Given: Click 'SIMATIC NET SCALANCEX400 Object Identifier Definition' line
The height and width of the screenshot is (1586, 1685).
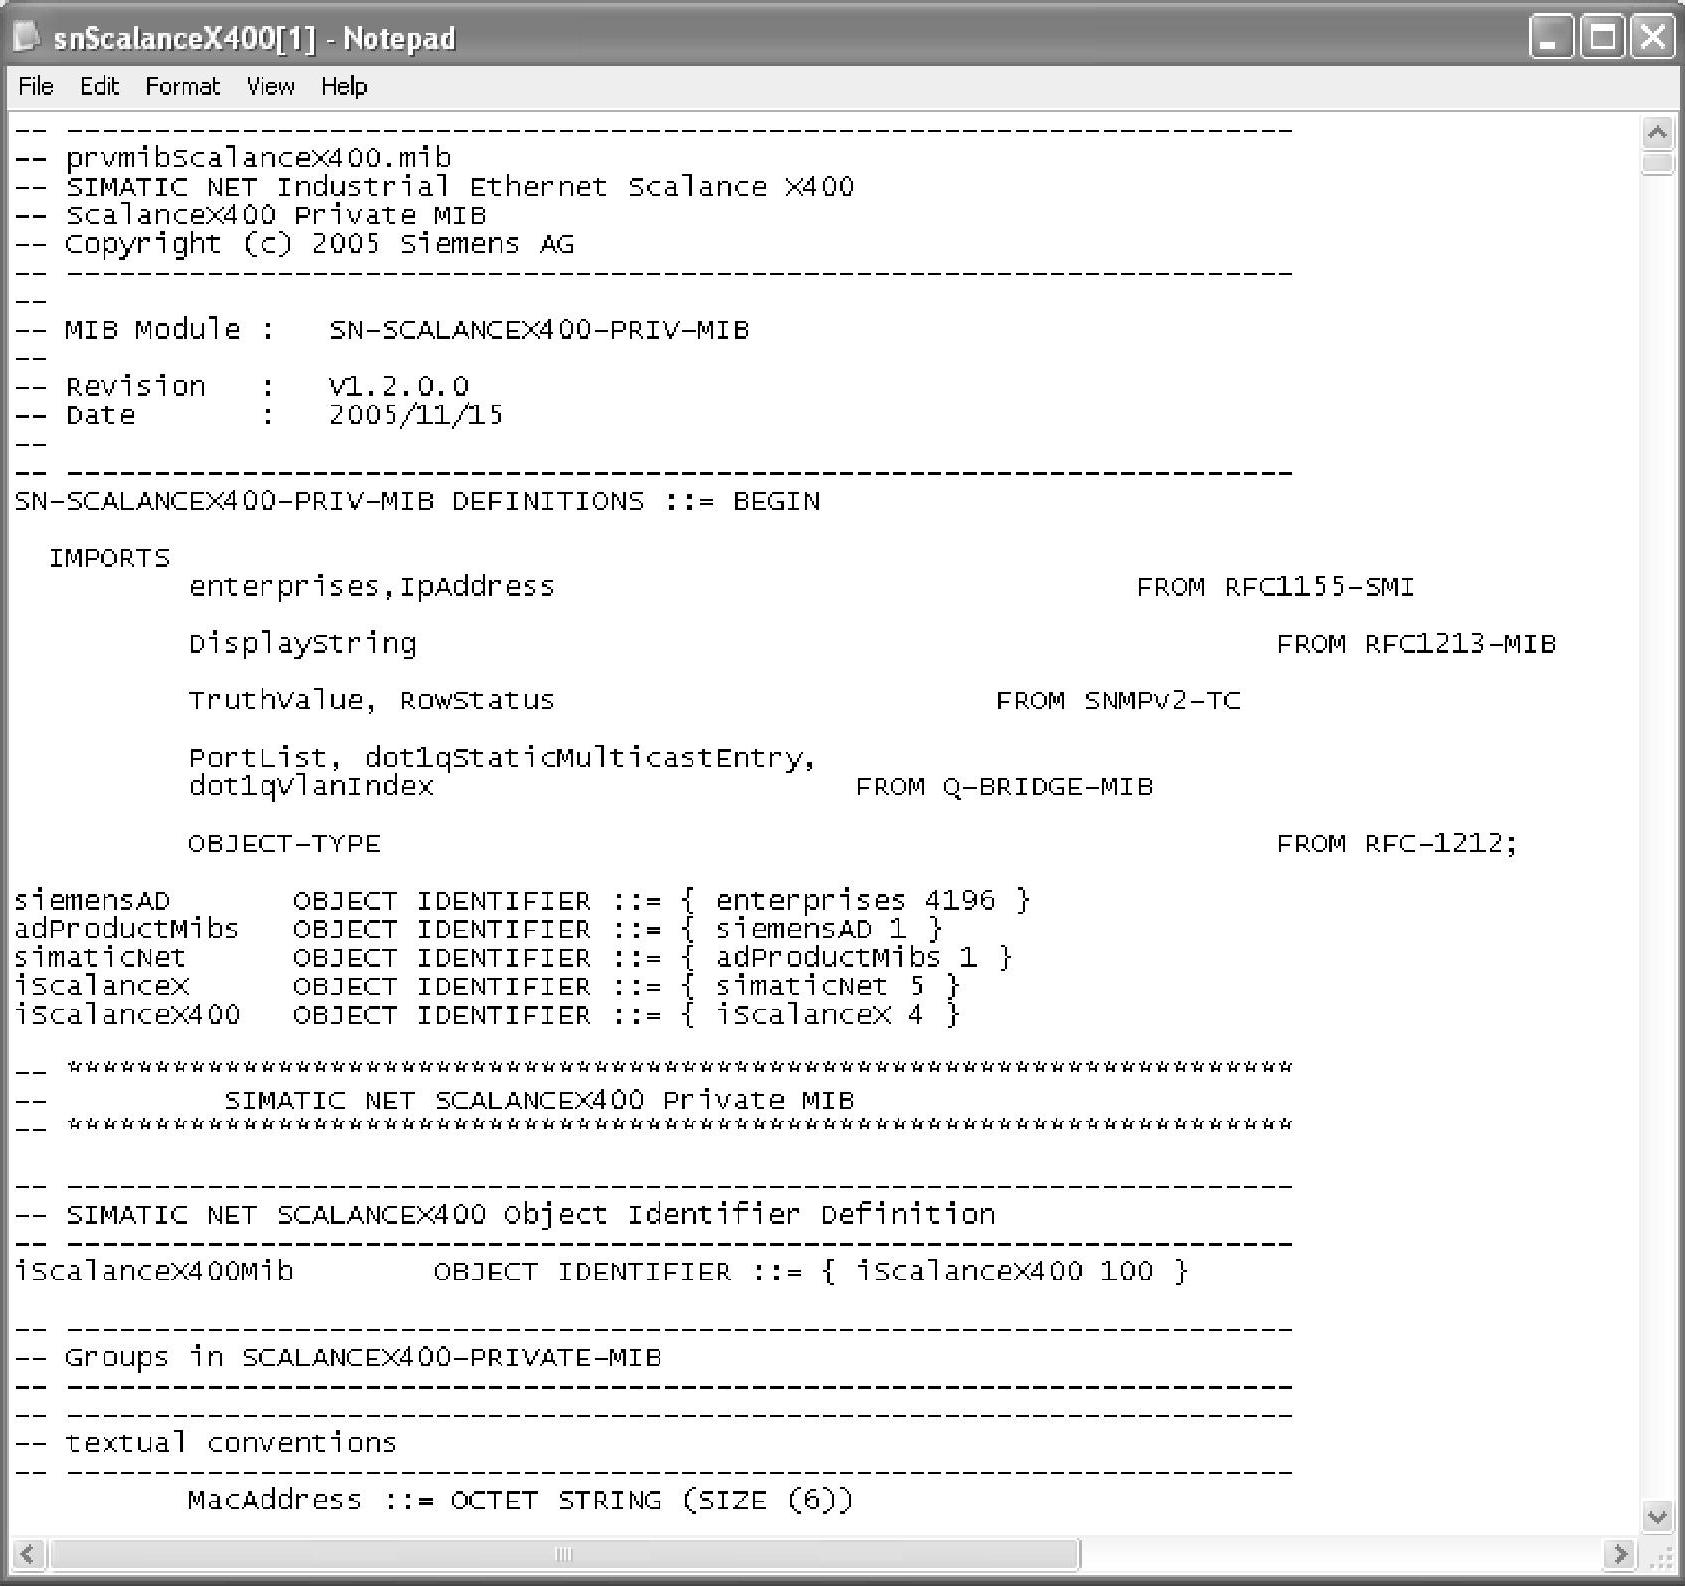Looking at the screenshot, I should (531, 1215).
